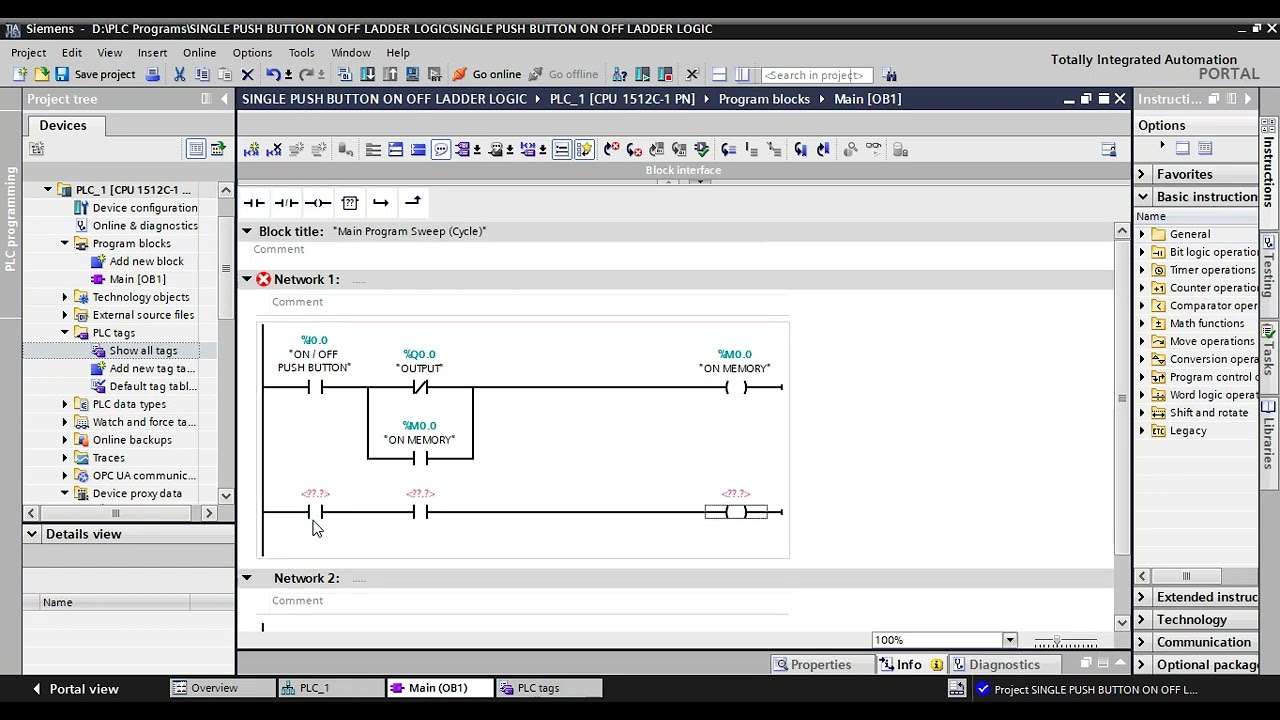Click the search binoculars icon
This screenshot has width=1280, height=720.
tap(890, 75)
